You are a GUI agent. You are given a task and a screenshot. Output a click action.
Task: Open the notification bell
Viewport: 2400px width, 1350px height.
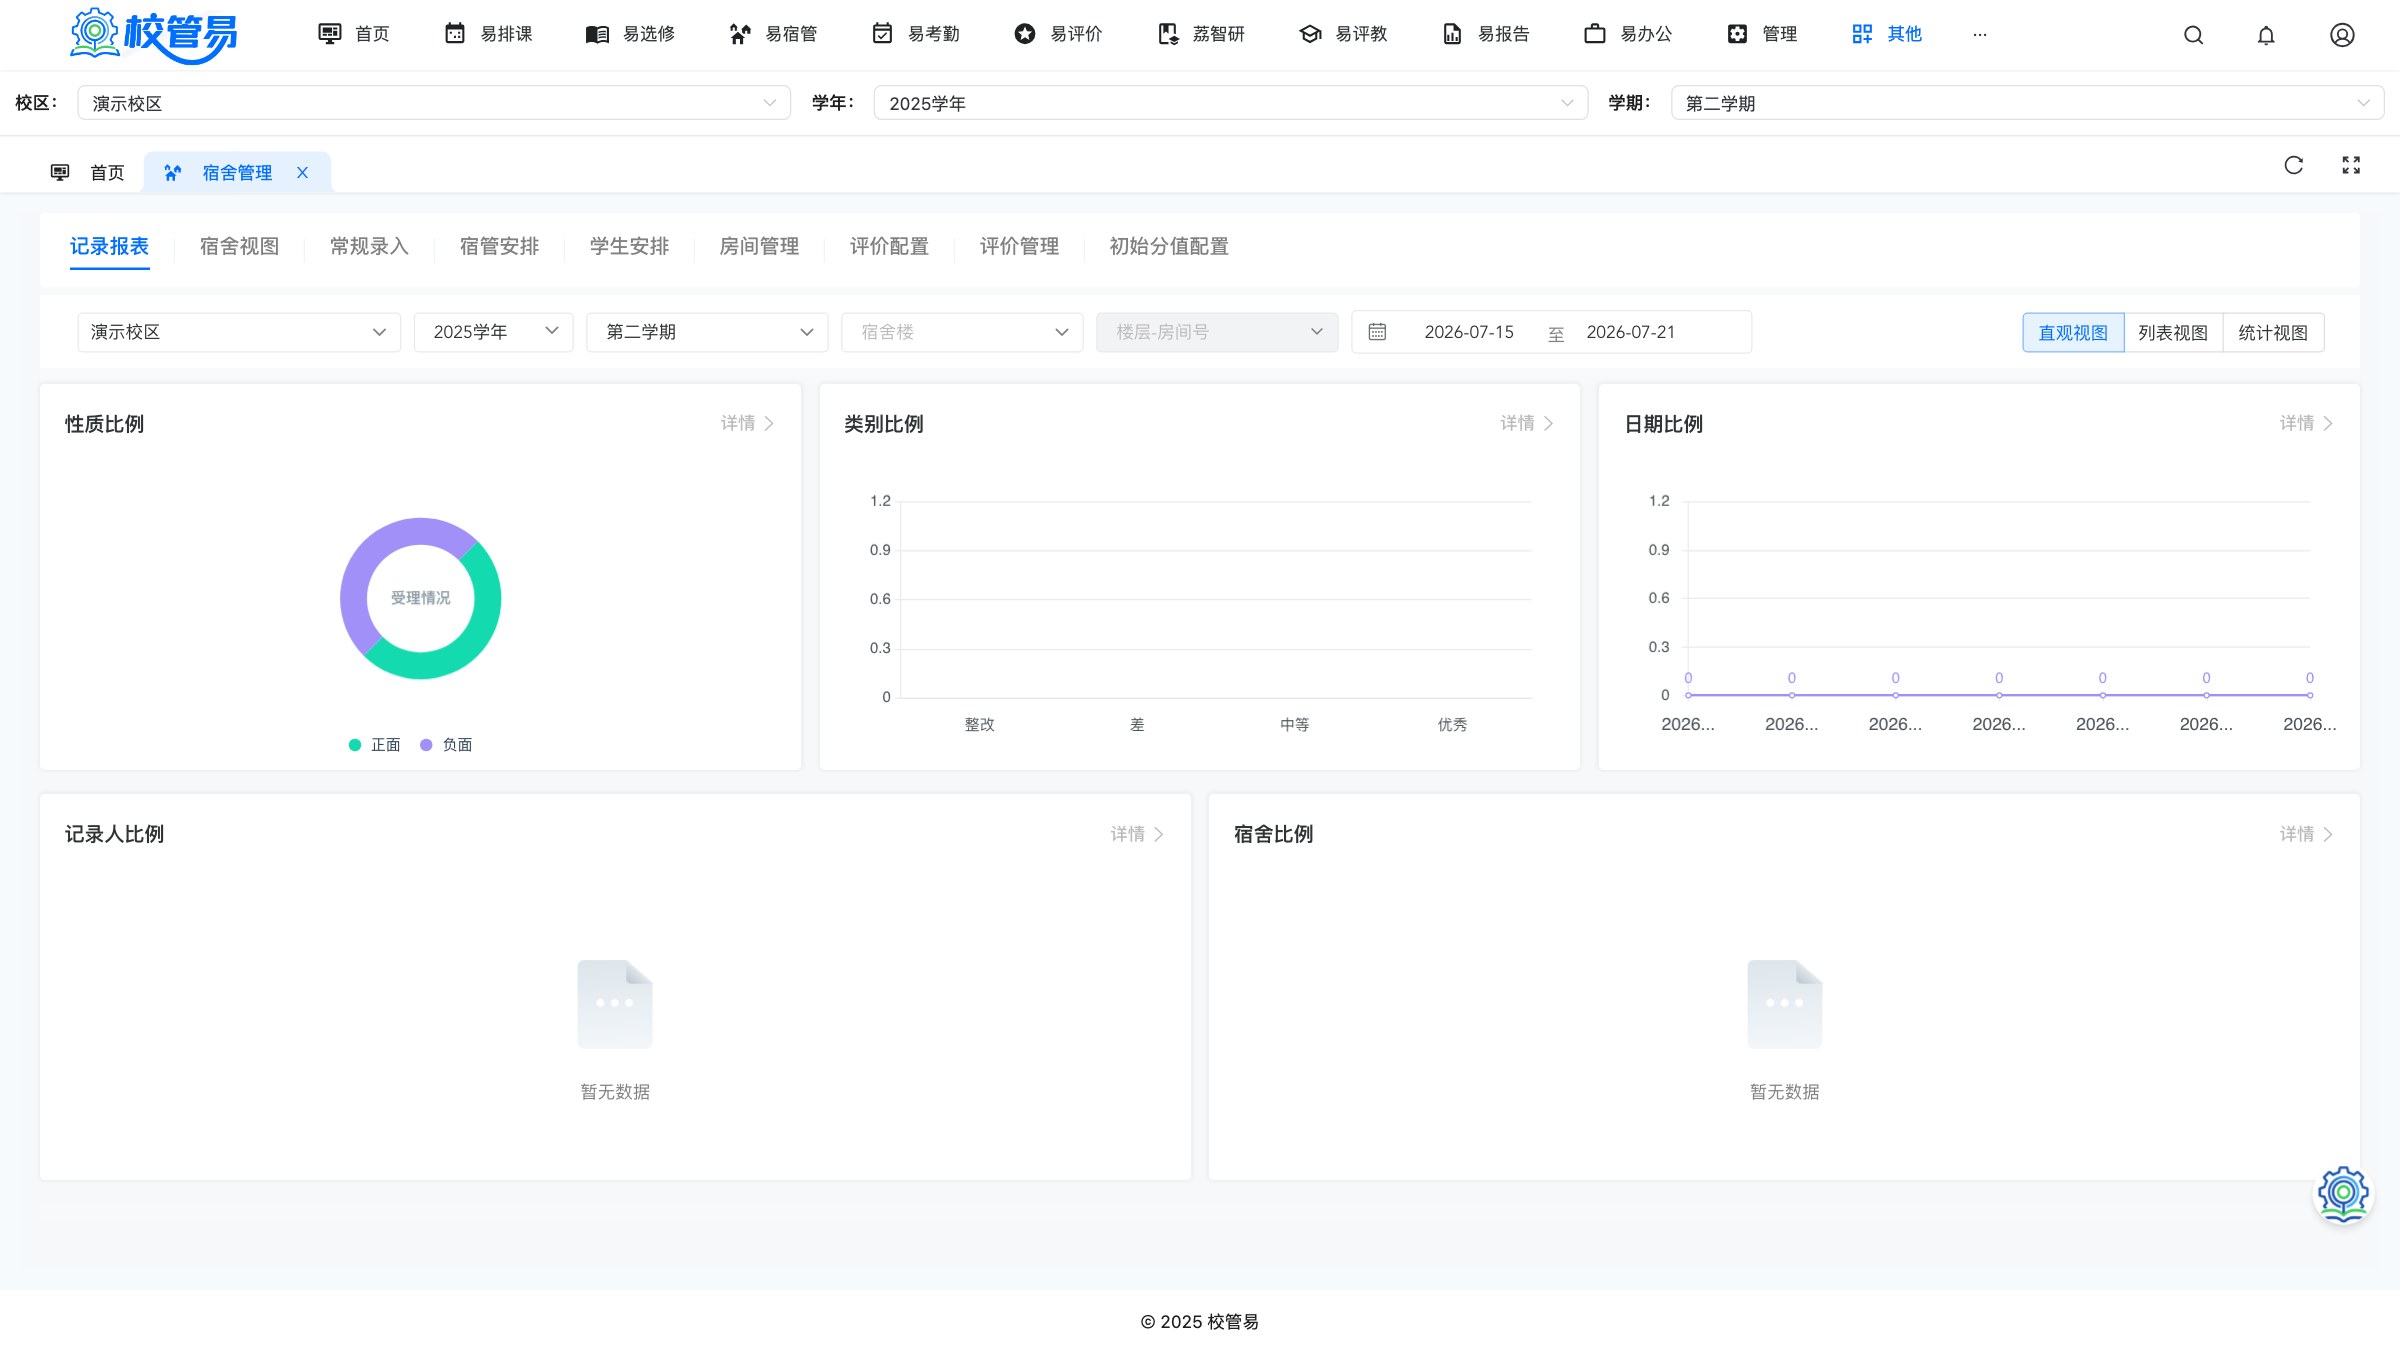(x=2266, y=35)
